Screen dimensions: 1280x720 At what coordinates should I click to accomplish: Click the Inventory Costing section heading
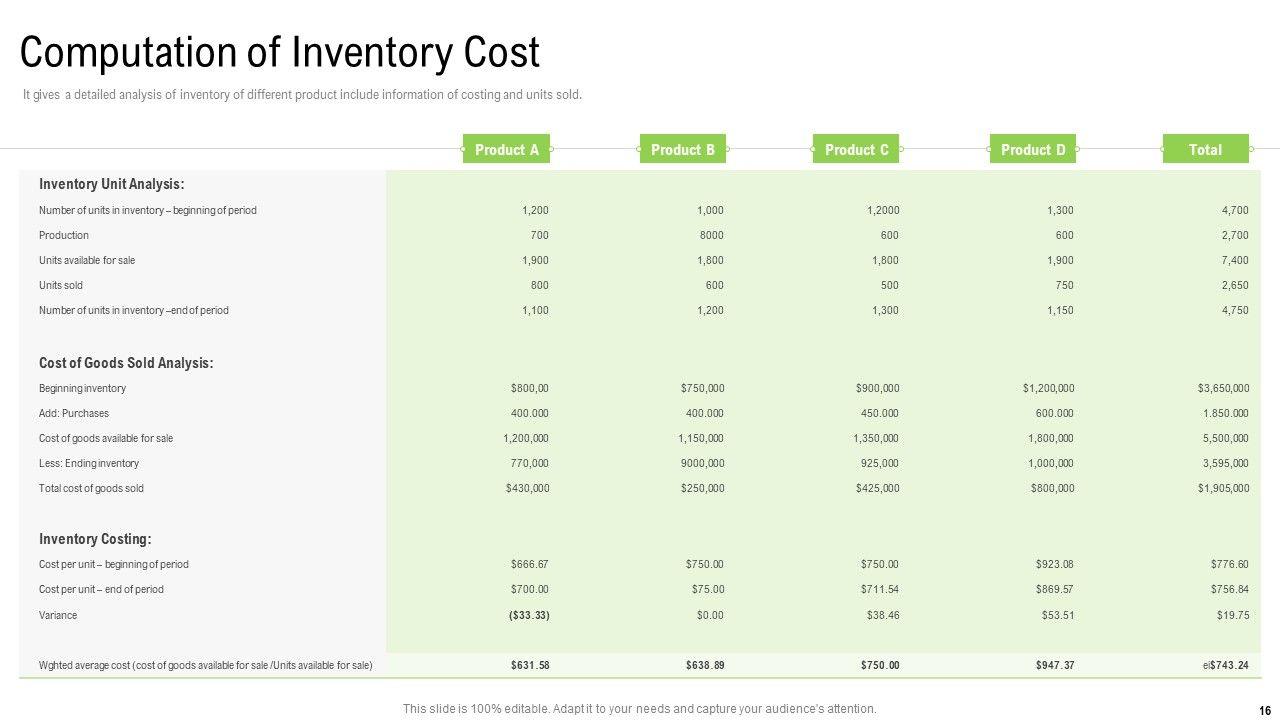pyautogui.click(x=95, y=539)
